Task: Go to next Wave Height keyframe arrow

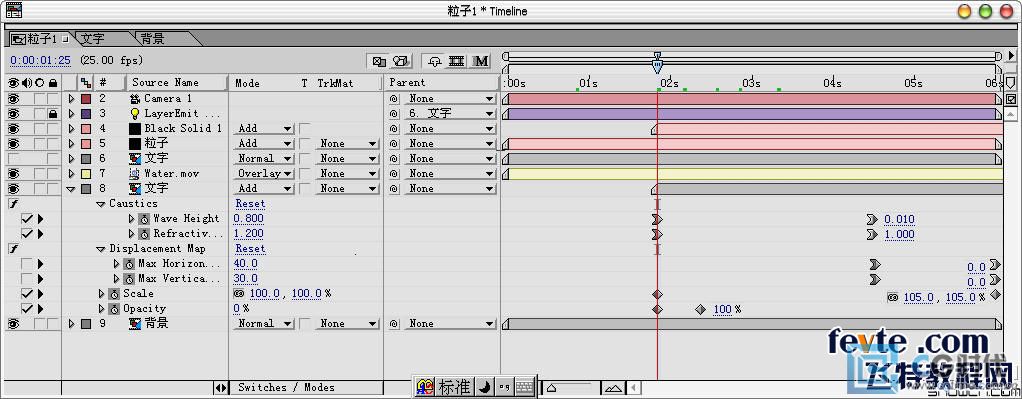Action: click(x=40, y=219)
